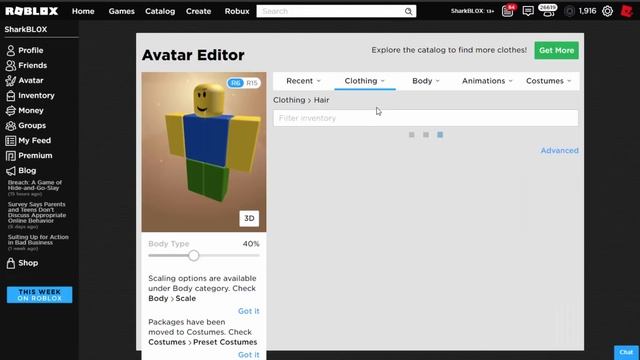Open the Avatar sidebar icon

[11, 80]
